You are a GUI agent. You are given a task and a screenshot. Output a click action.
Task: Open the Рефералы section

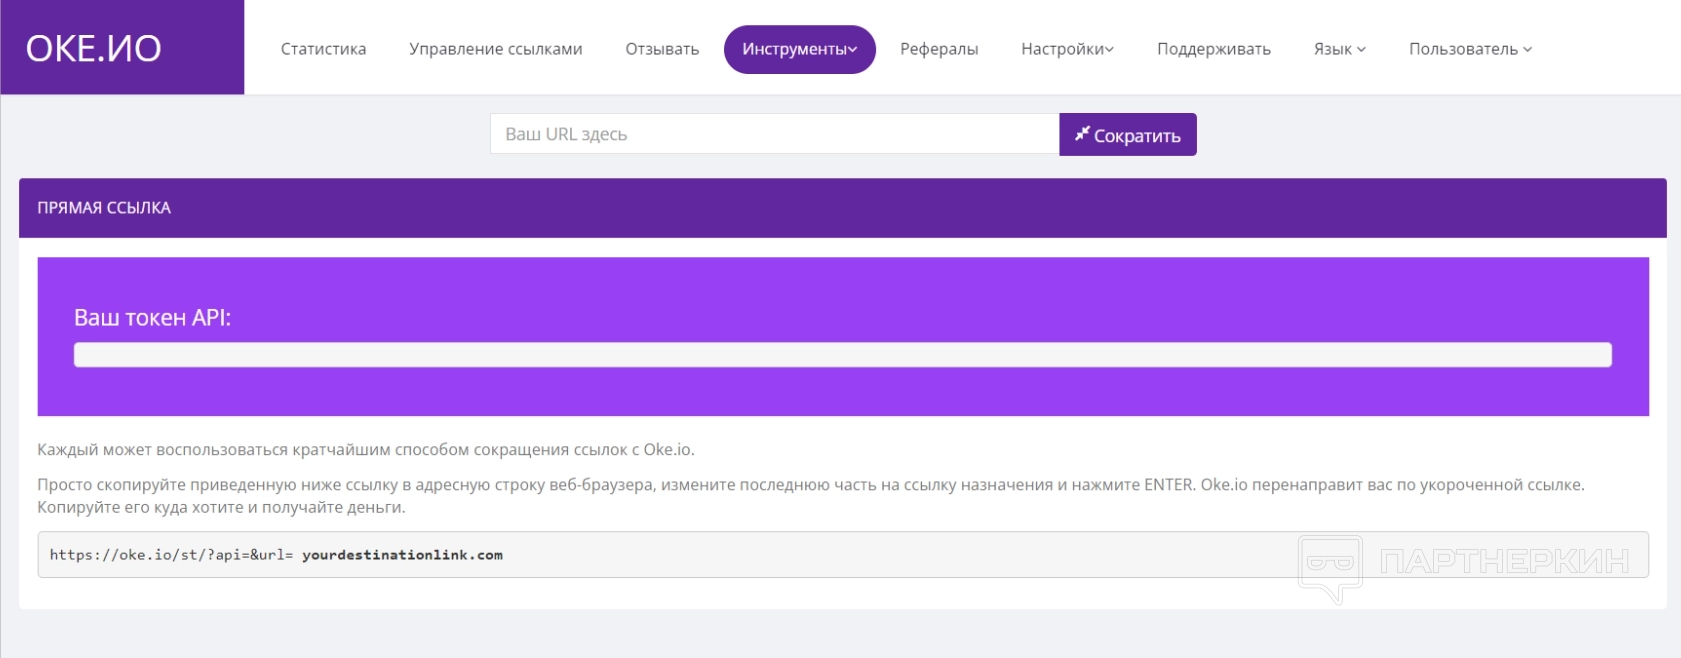[939, 49]
